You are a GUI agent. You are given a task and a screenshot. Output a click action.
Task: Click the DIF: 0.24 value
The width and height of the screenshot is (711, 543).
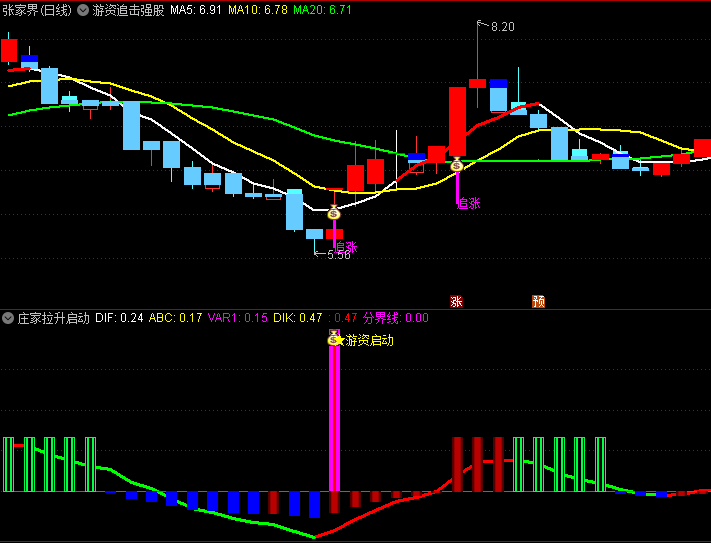pyautogui.click(x=119, y=318)
